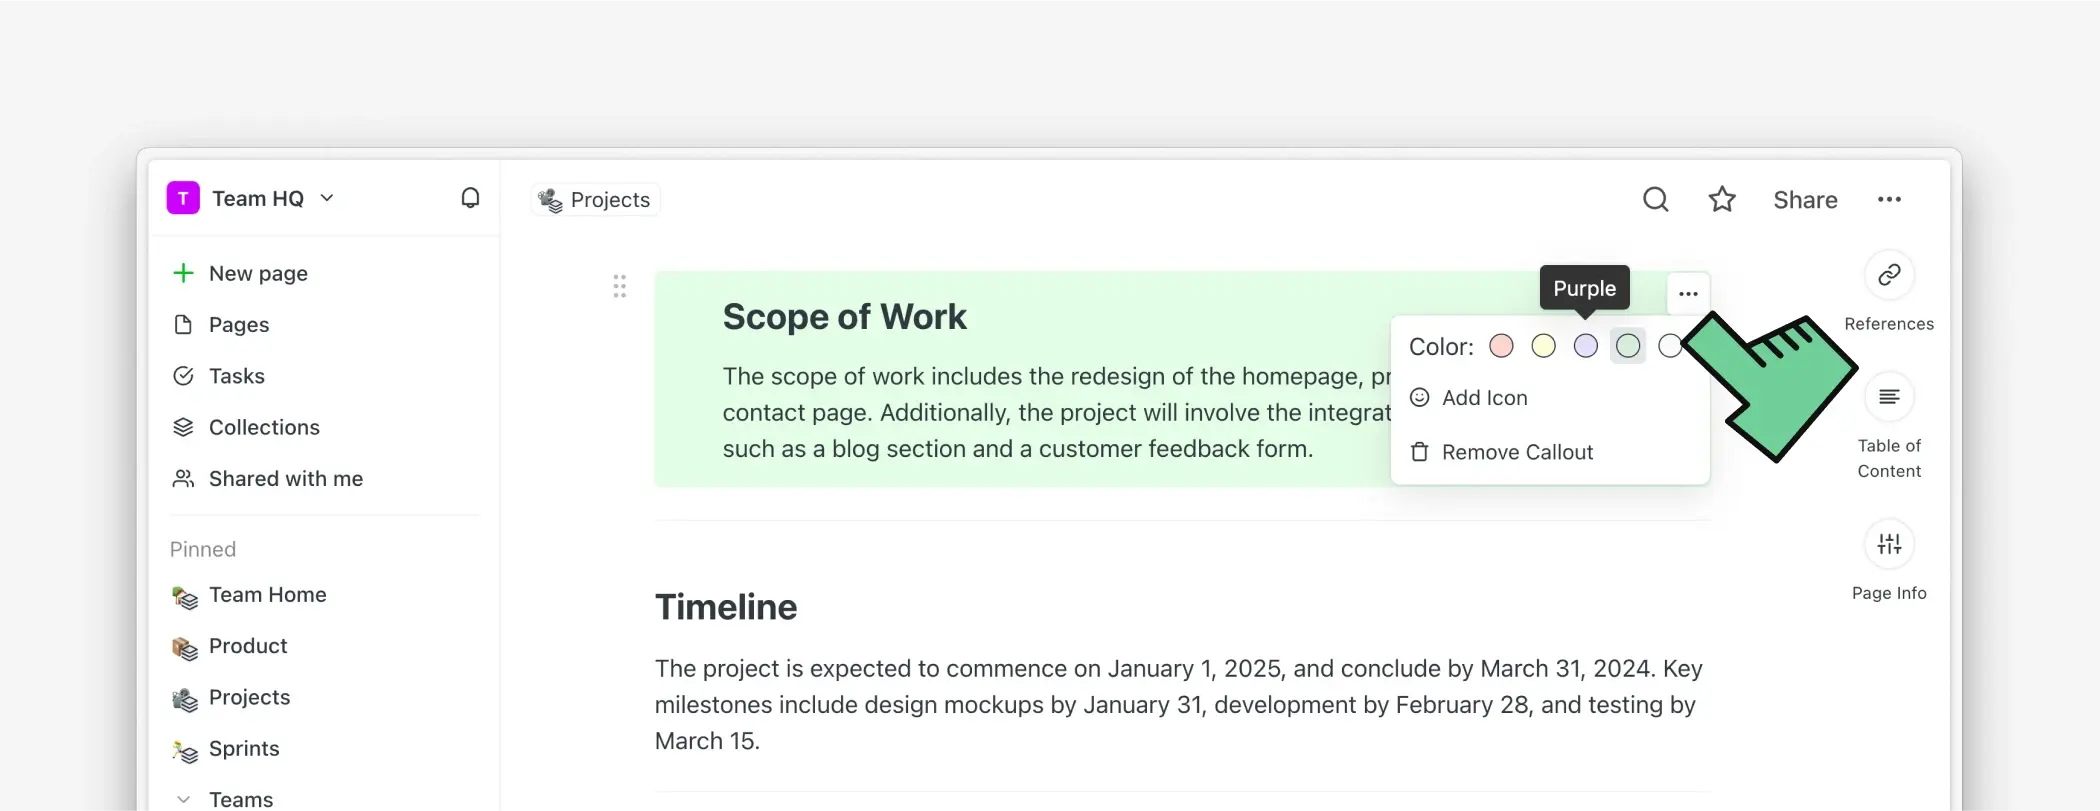The height and width of the screenshot is (811, 2100).
Task: Click the Share button
Action: point(1805,200)
